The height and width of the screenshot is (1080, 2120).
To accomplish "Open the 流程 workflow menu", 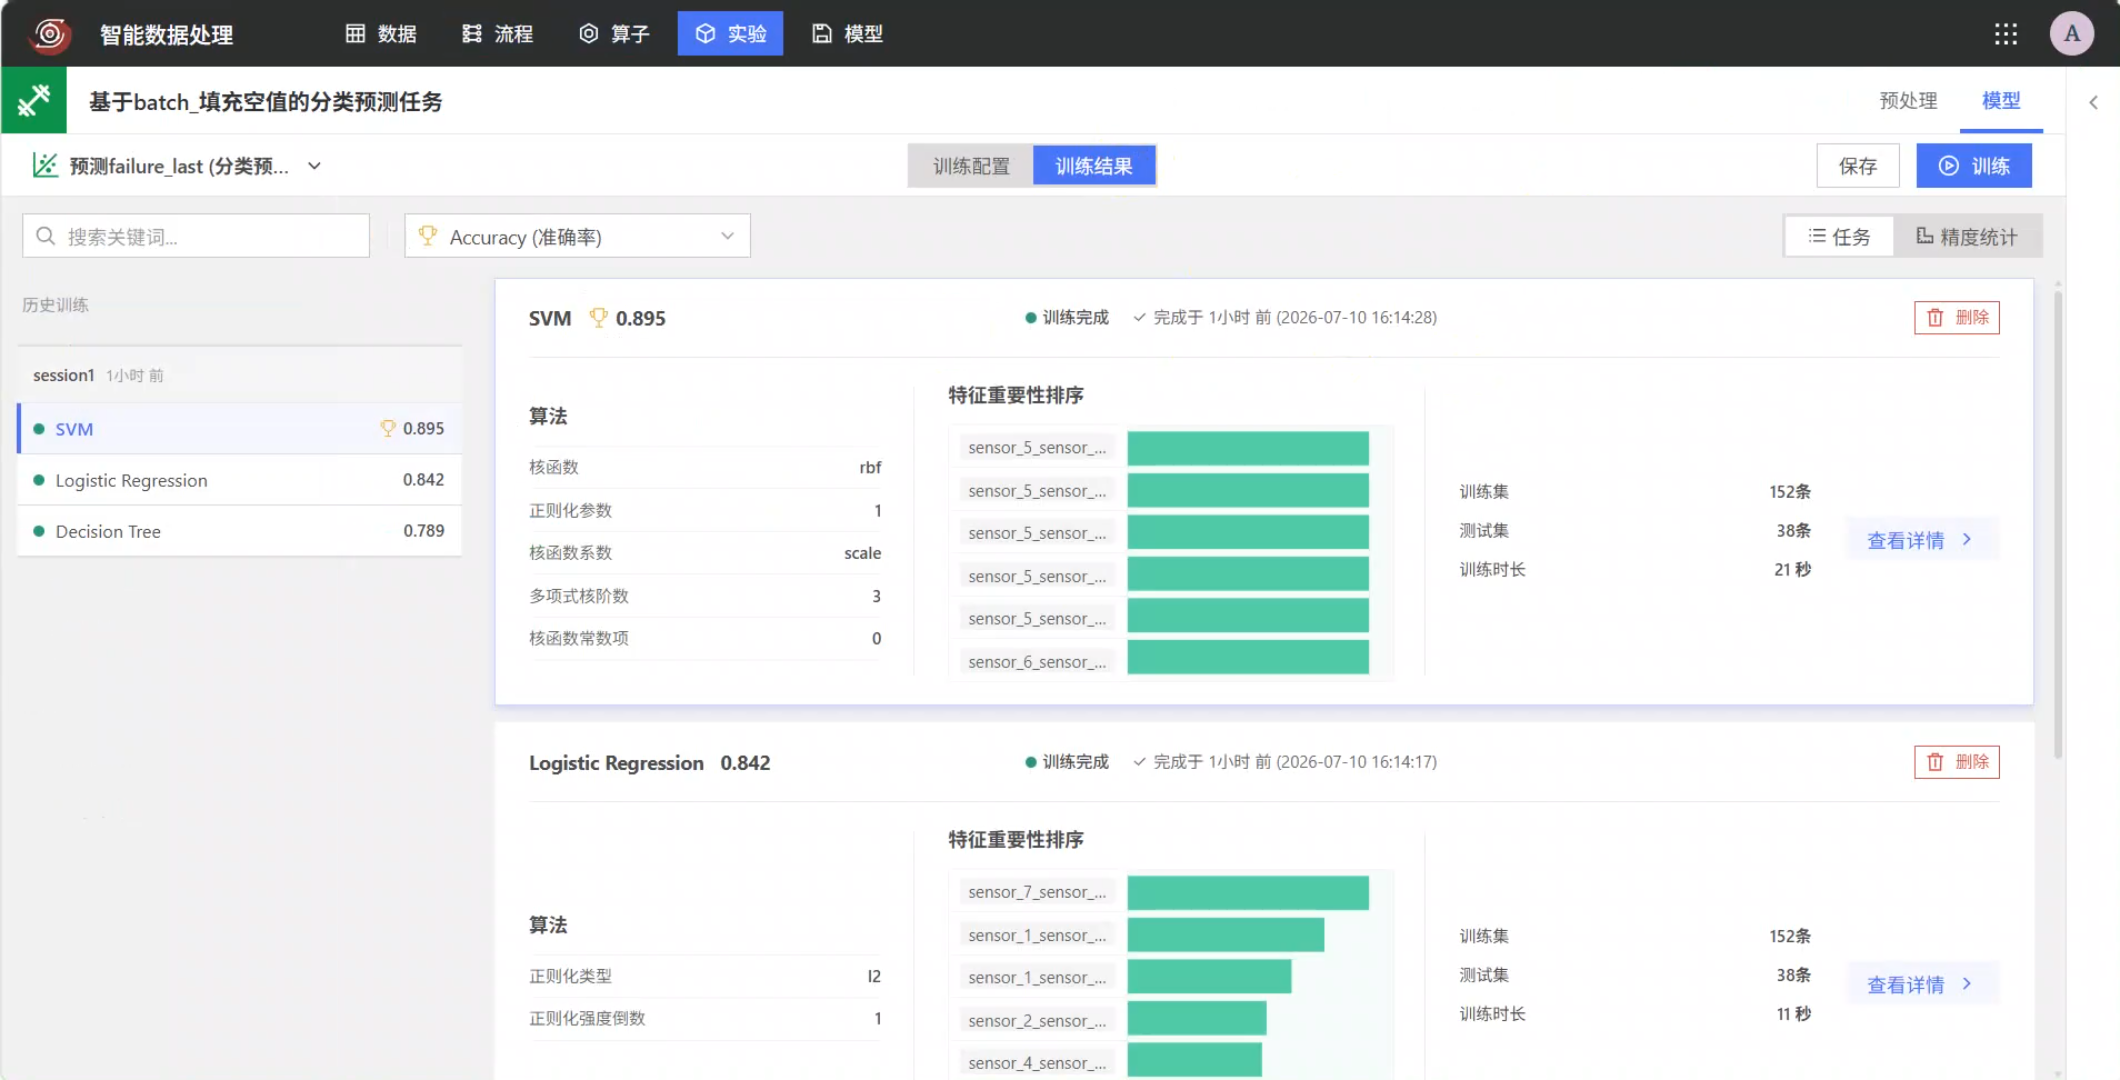I will tap(498, 34).
